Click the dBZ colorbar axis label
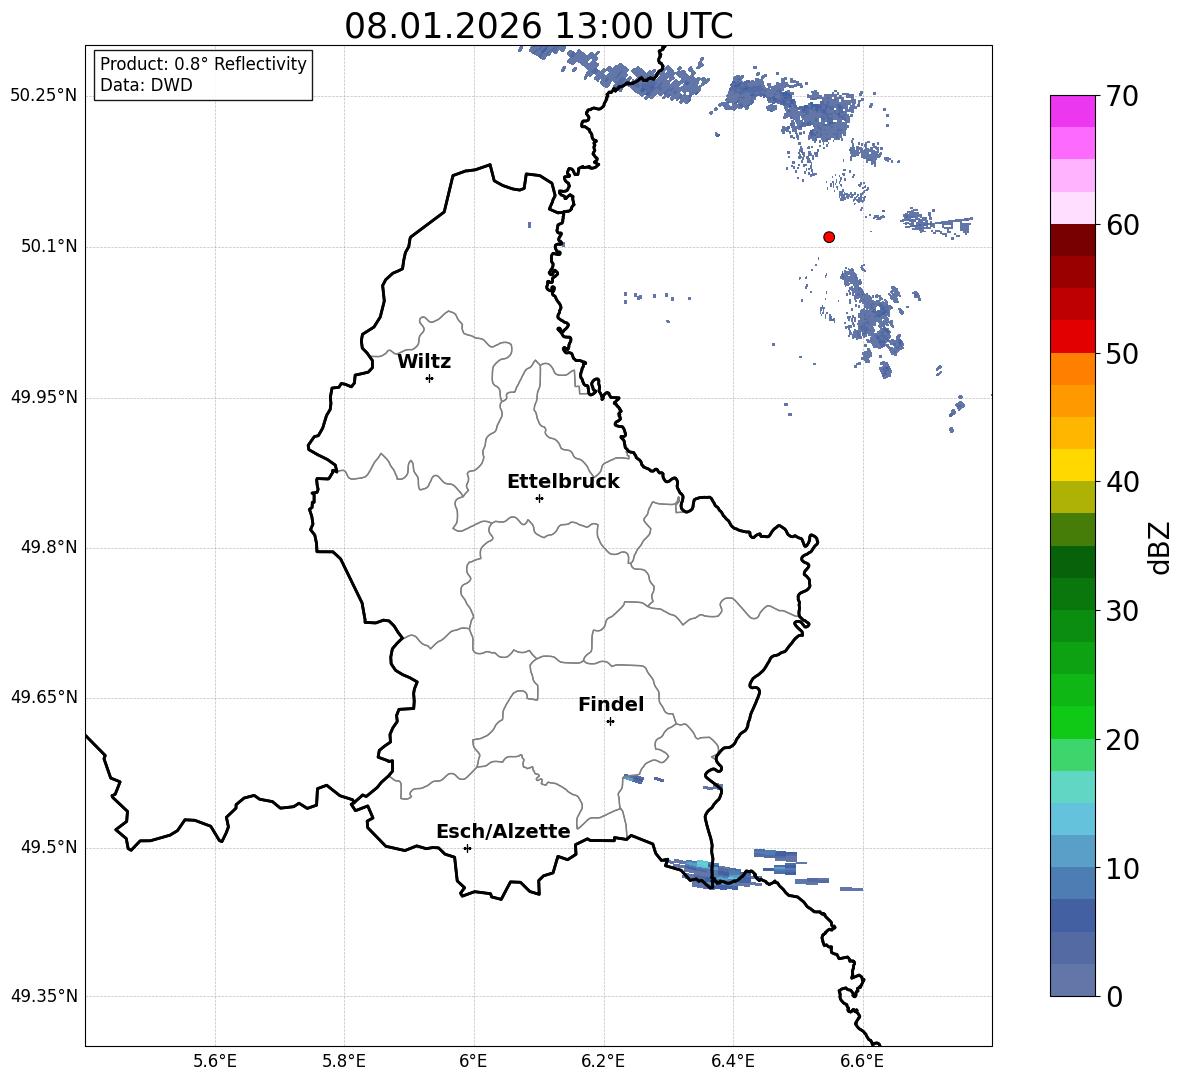Image resolution: width=1184 pixels, height=1081 pixels. [x=1161, y=547]
